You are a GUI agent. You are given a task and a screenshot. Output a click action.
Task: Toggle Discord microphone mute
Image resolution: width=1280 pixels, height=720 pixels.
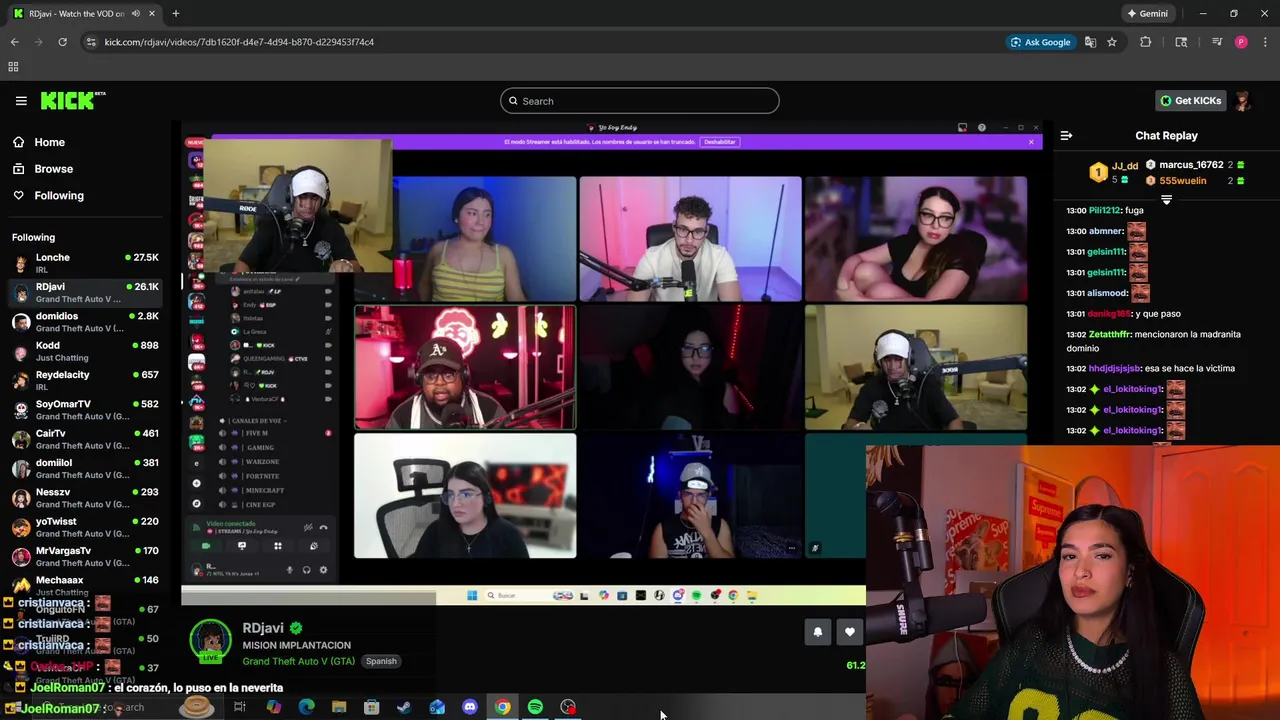(290, 570)
